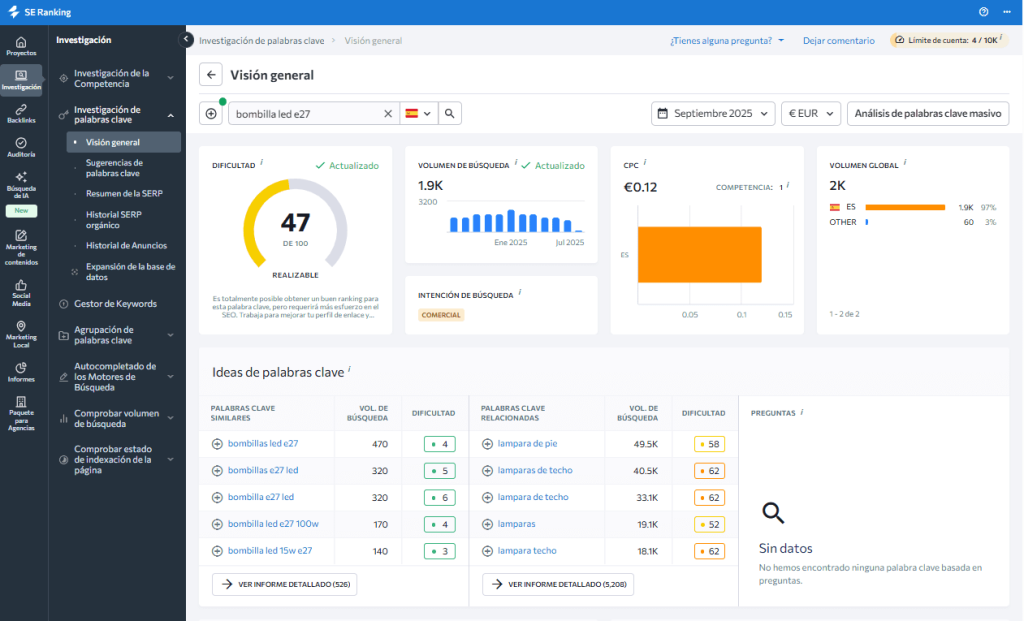Open Marketing Local sidebar icon
The height and width of the screenshot is (621, 1024).
coord(21,334)
